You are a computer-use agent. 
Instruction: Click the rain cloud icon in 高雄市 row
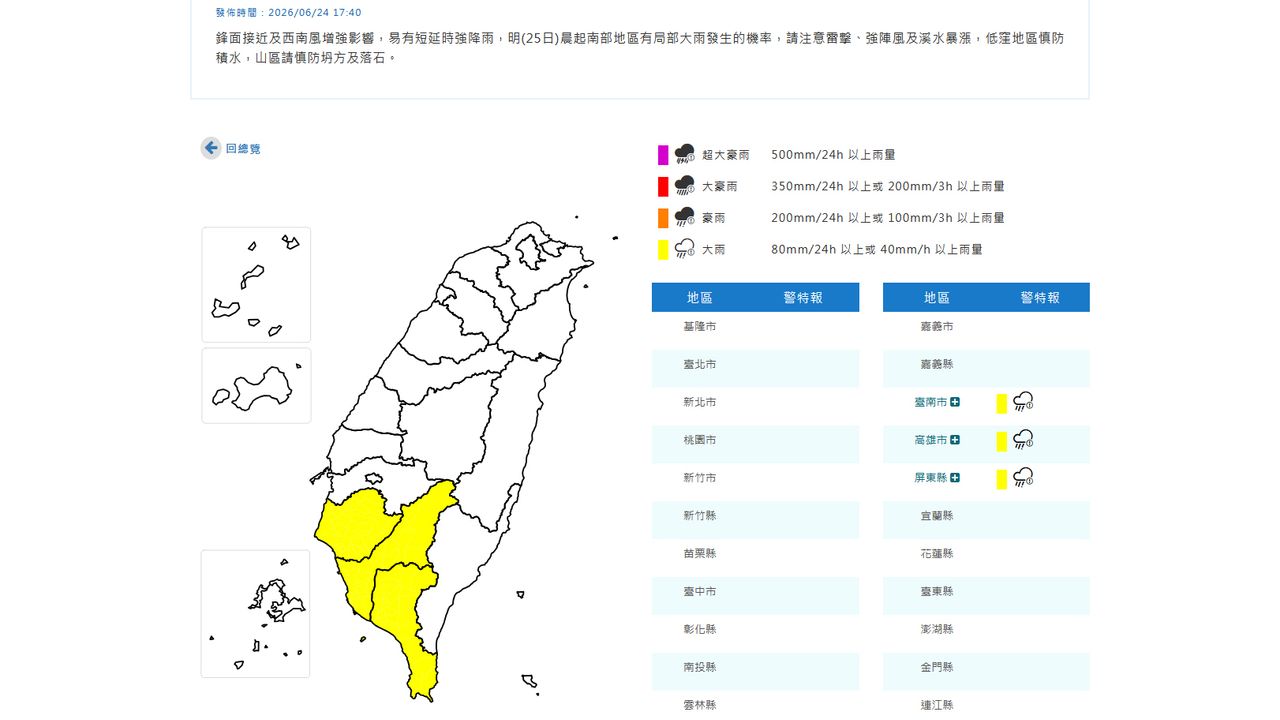1022,440
